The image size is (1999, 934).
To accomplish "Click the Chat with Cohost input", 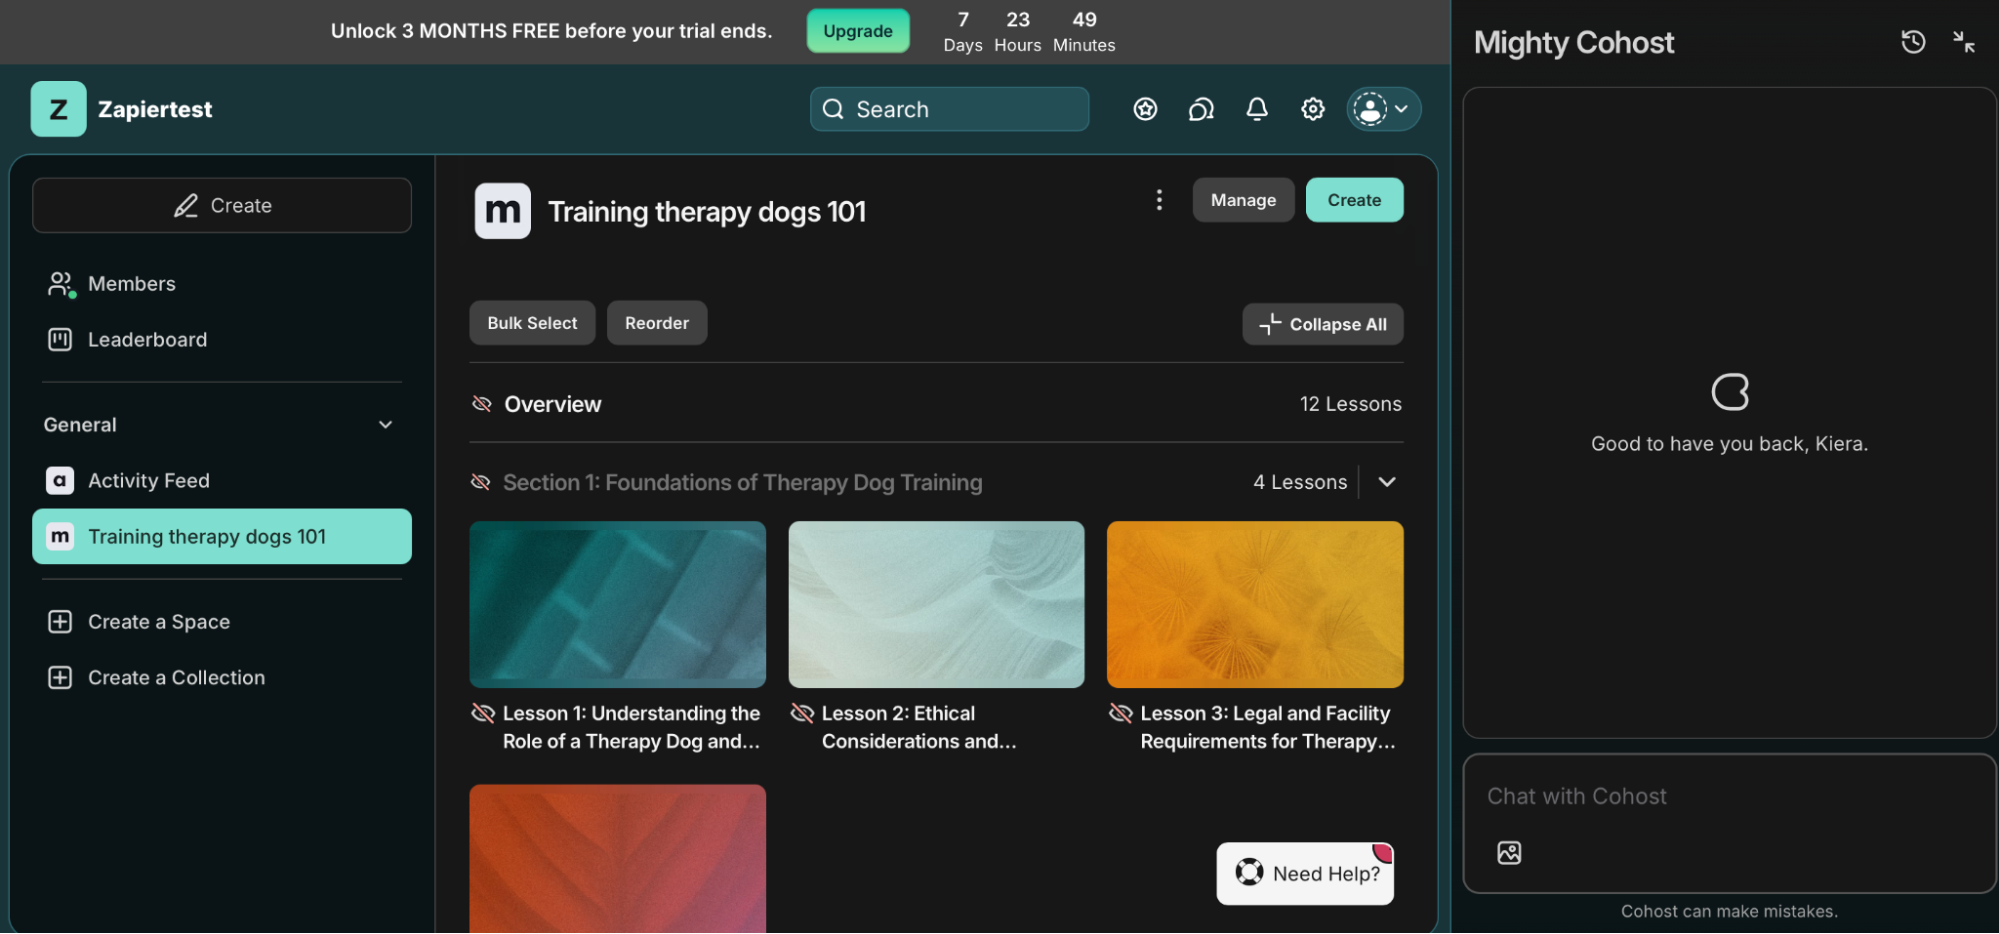I will pyautogui.click(x=1729, y=796).
